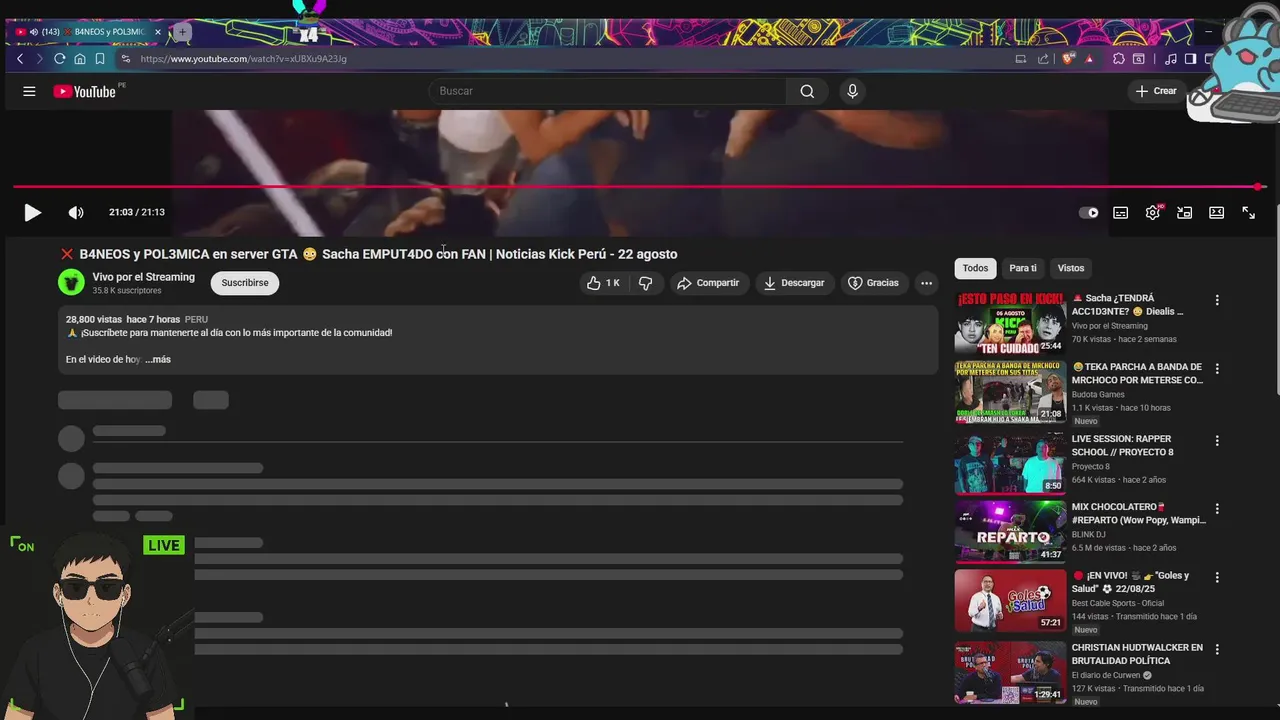The height and width of the screenshot is (720, 1280).
Task: Open options for MIX CHOCOLATERO video
Action: point(1217,509)
